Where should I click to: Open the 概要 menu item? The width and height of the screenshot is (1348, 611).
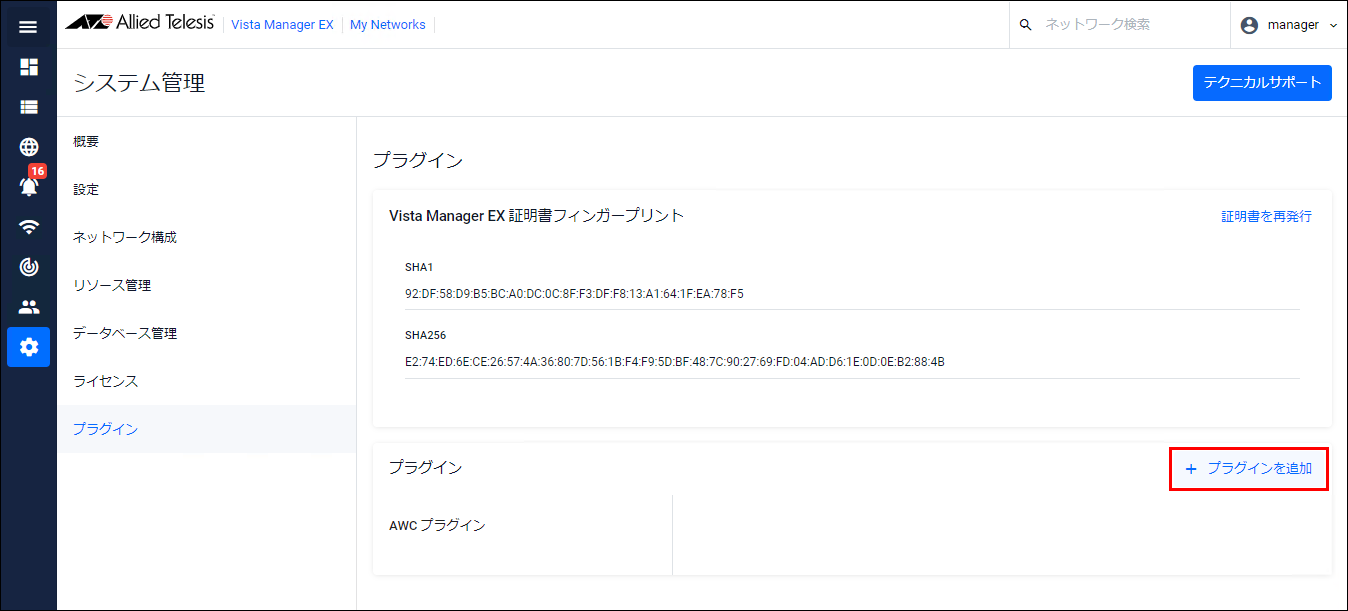tap(86, 142)
